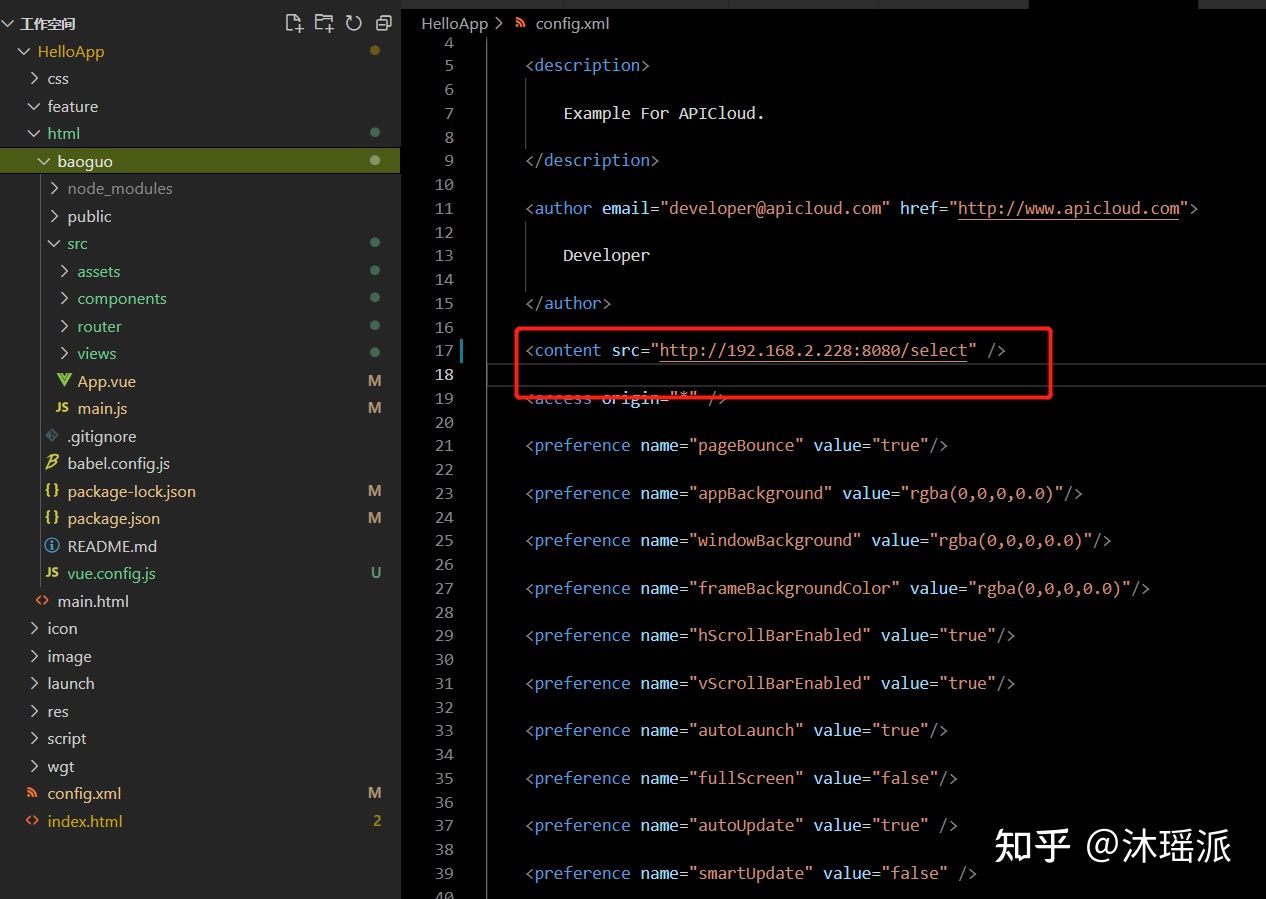
Task: Click the fullScreen preference name
Action: coord(746,778)
